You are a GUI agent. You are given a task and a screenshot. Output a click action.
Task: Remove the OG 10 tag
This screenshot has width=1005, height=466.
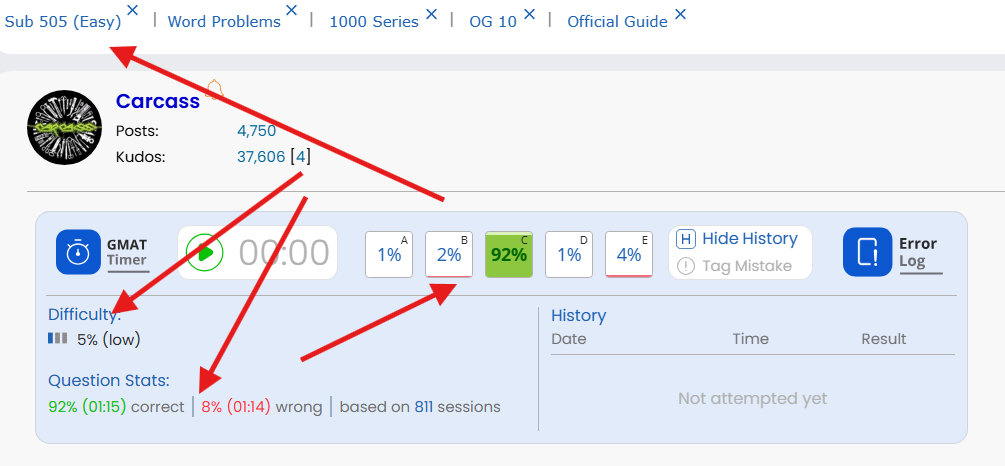(x=529, y=13)
